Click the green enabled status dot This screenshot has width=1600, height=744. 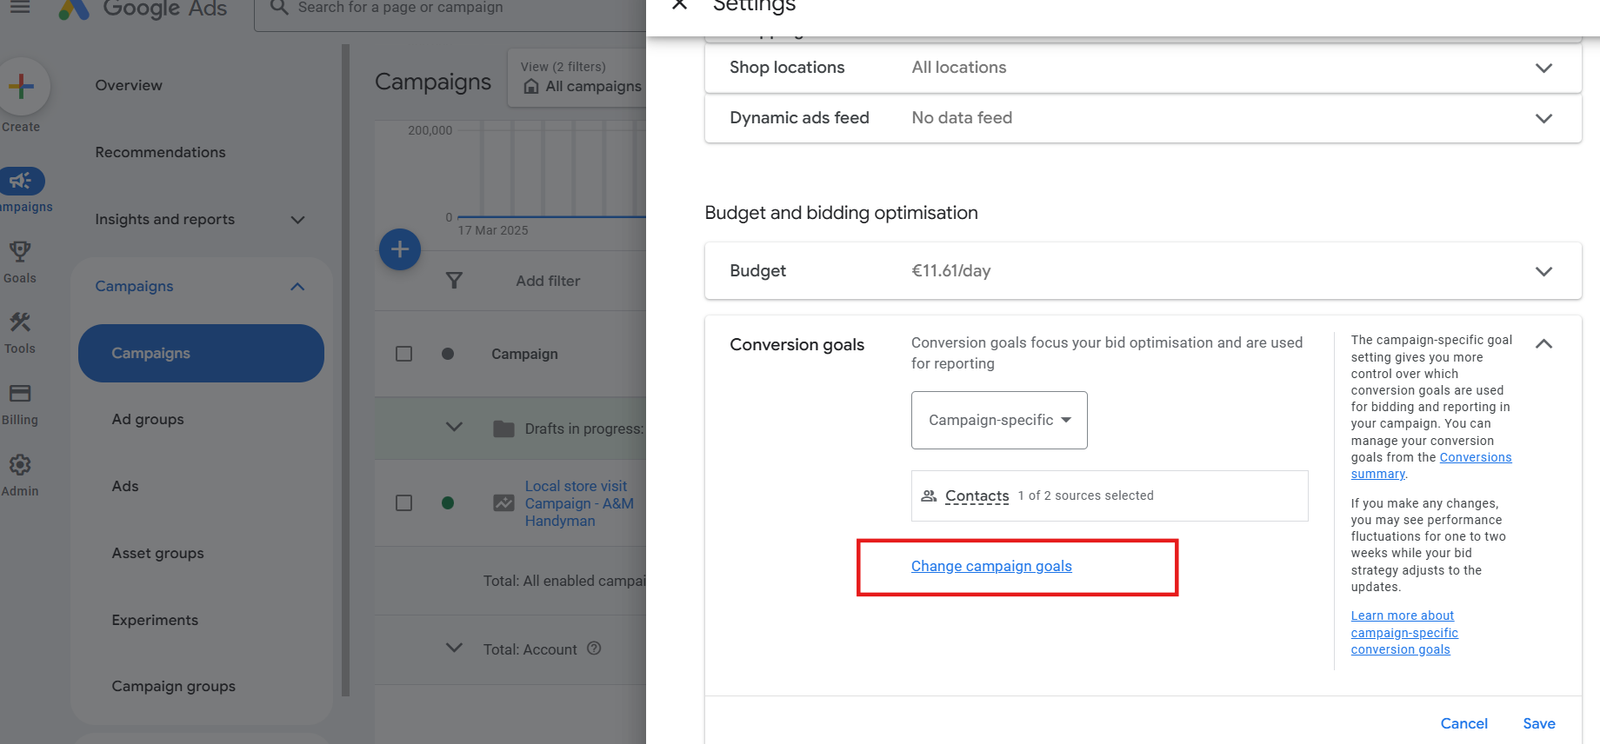click(x=448, y=503)
